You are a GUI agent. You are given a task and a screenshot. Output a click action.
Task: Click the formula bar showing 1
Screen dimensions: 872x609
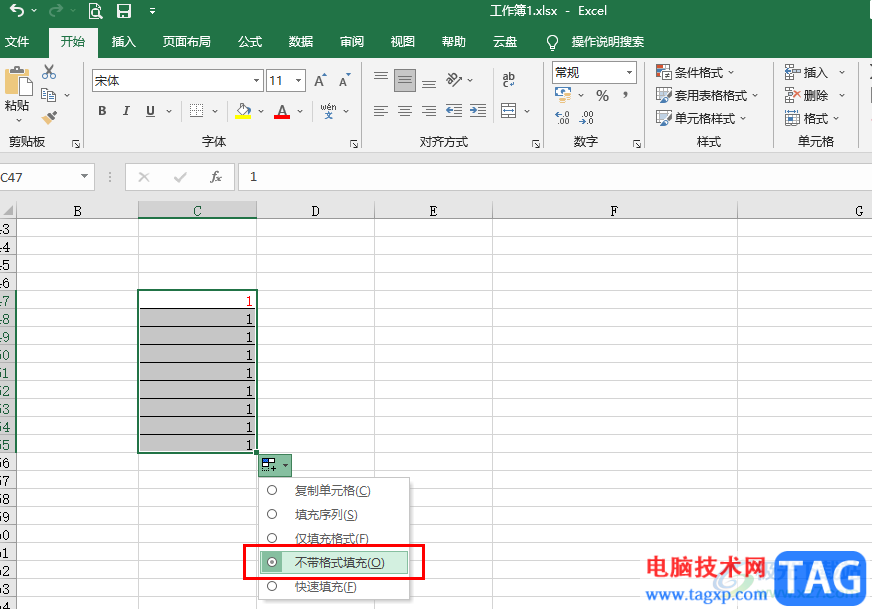coord(554,177)
